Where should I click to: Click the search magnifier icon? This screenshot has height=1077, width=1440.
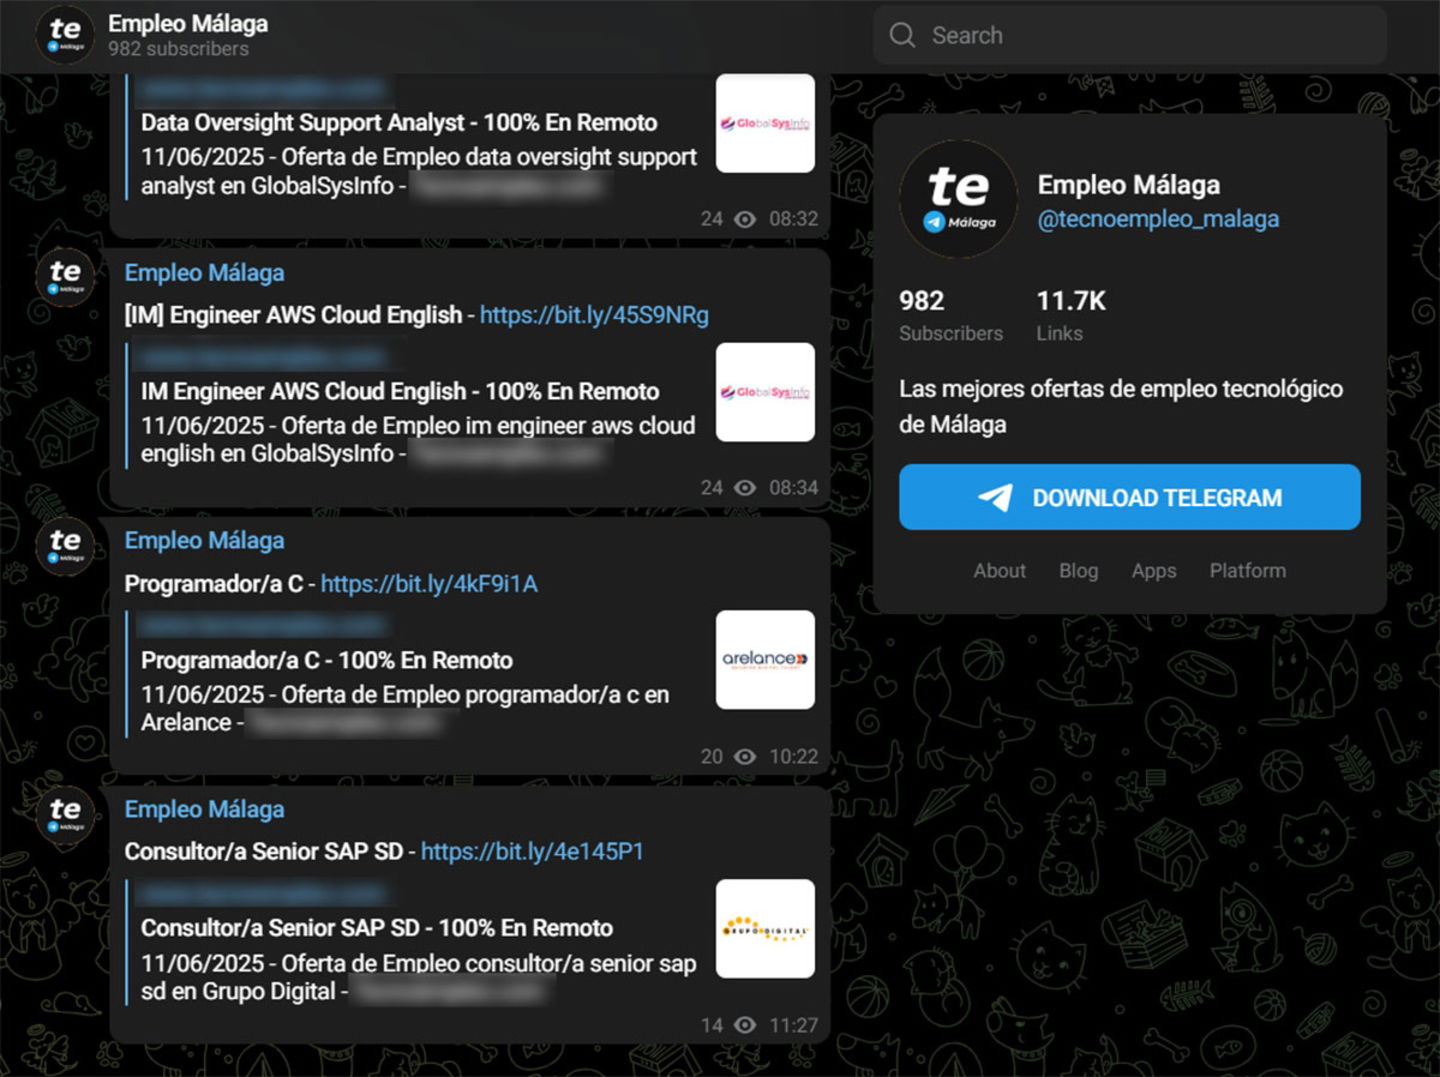(x=902, y=35)
